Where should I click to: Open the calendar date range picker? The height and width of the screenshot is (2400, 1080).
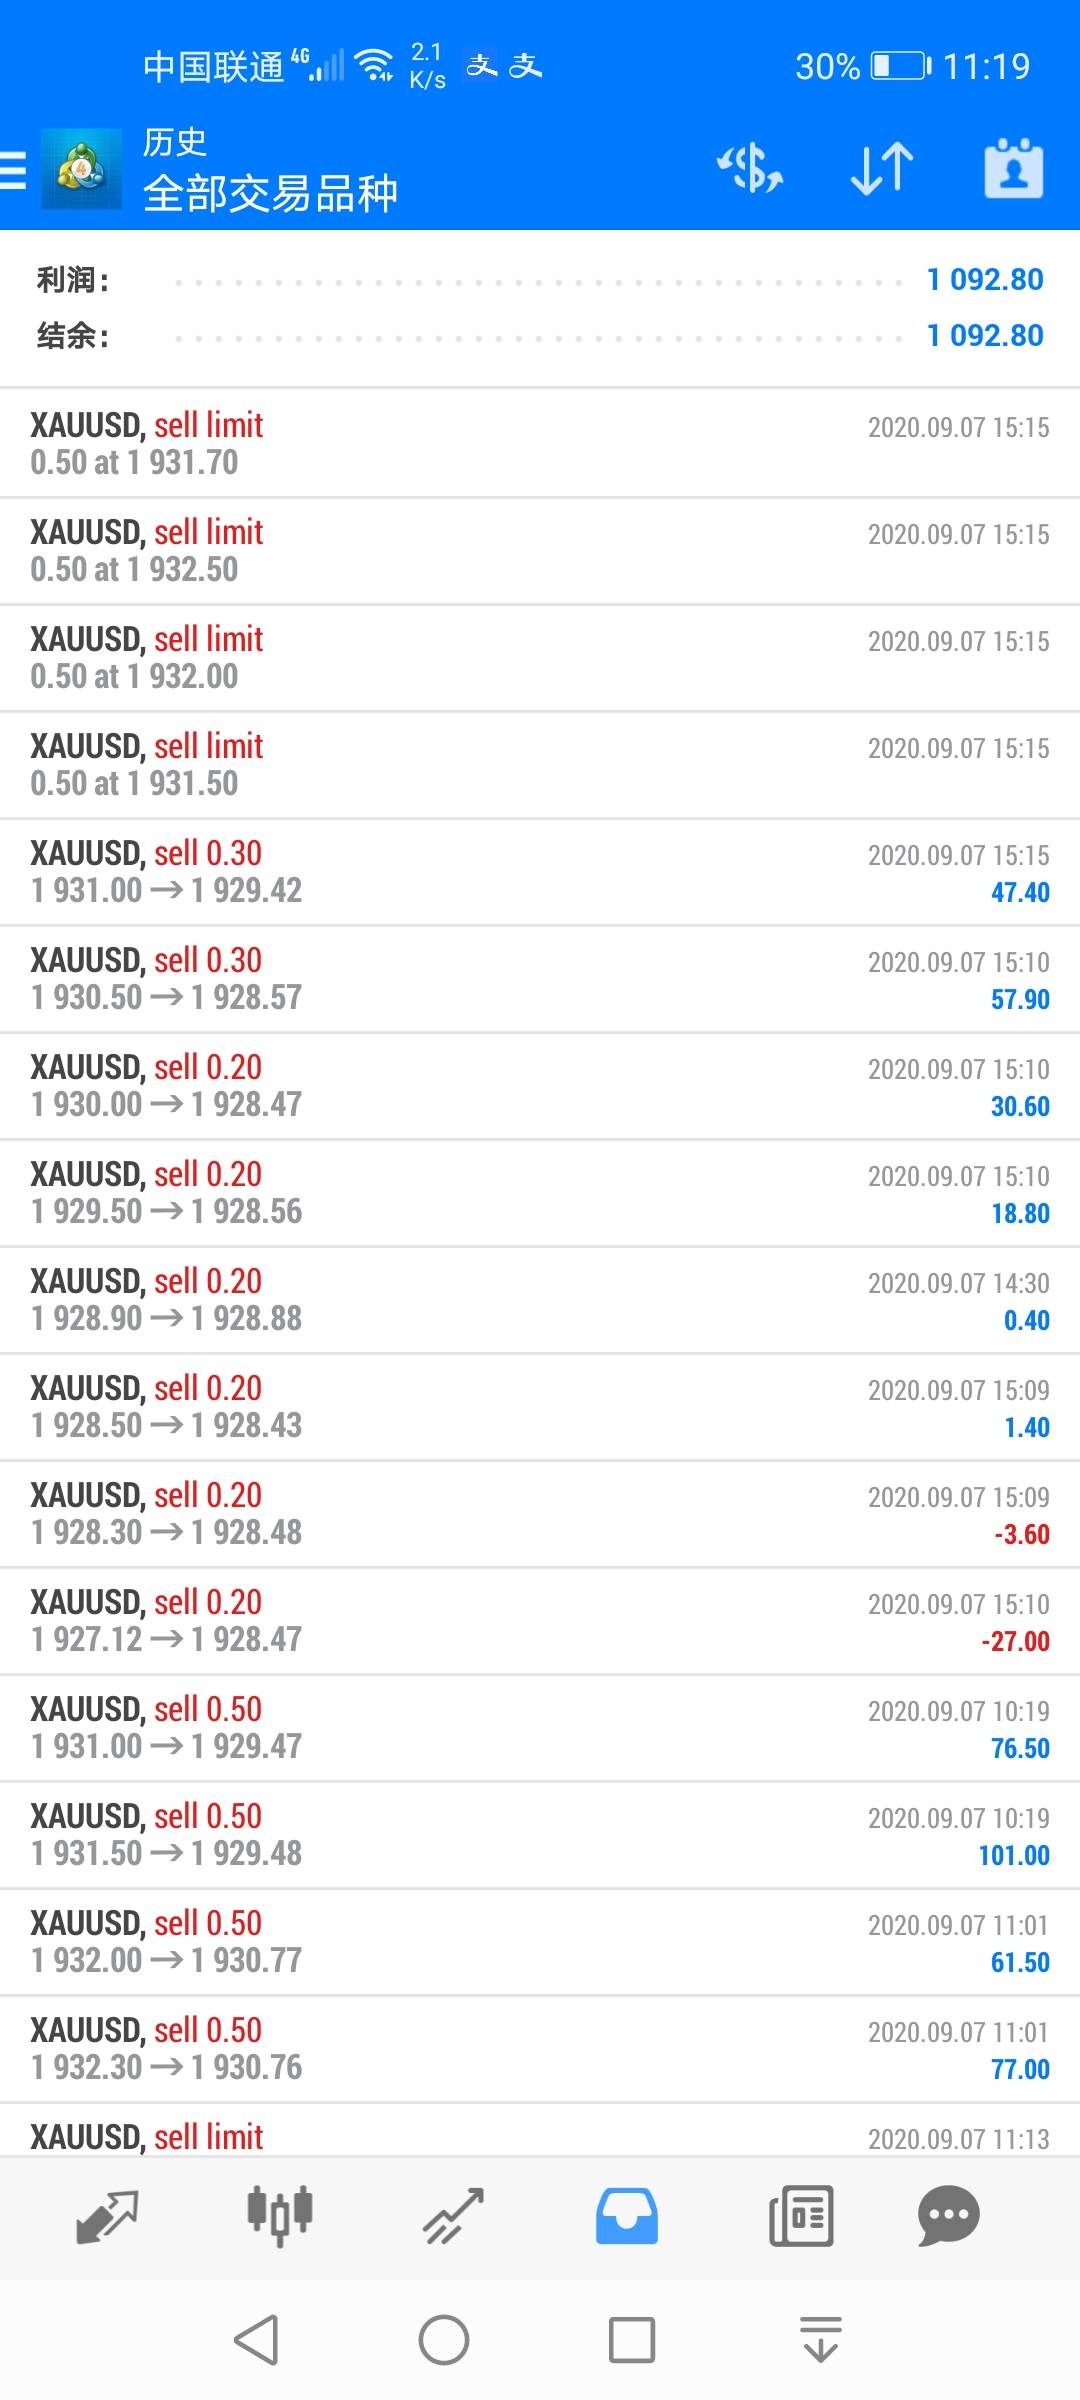point(1013,168)
